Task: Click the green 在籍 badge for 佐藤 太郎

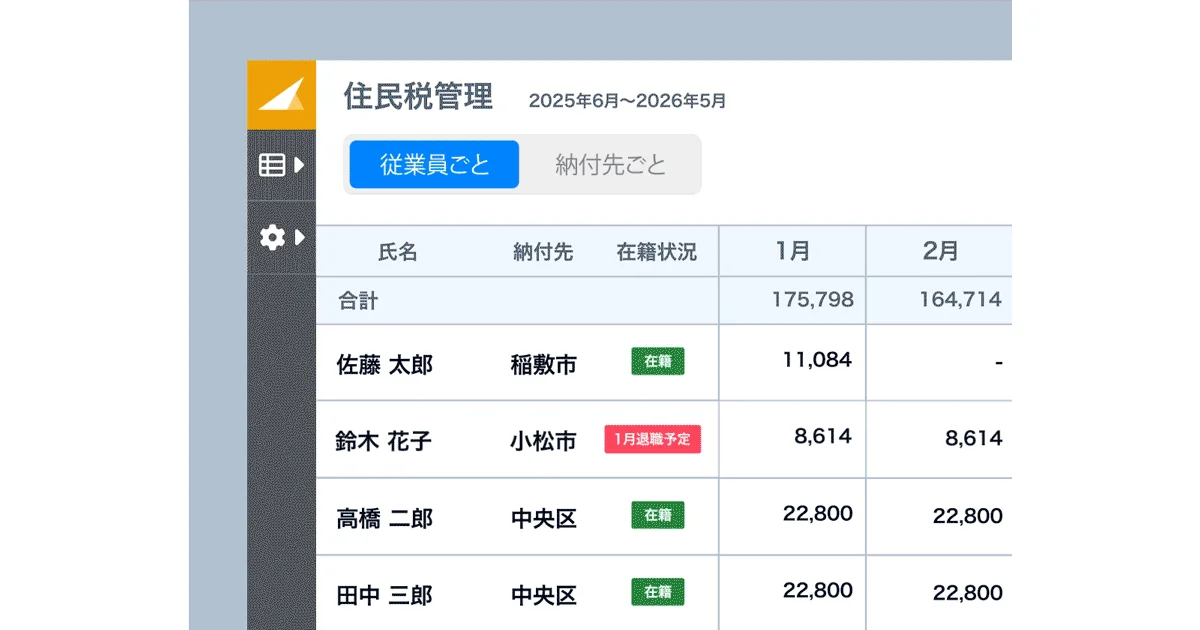Action: [656, 363]
